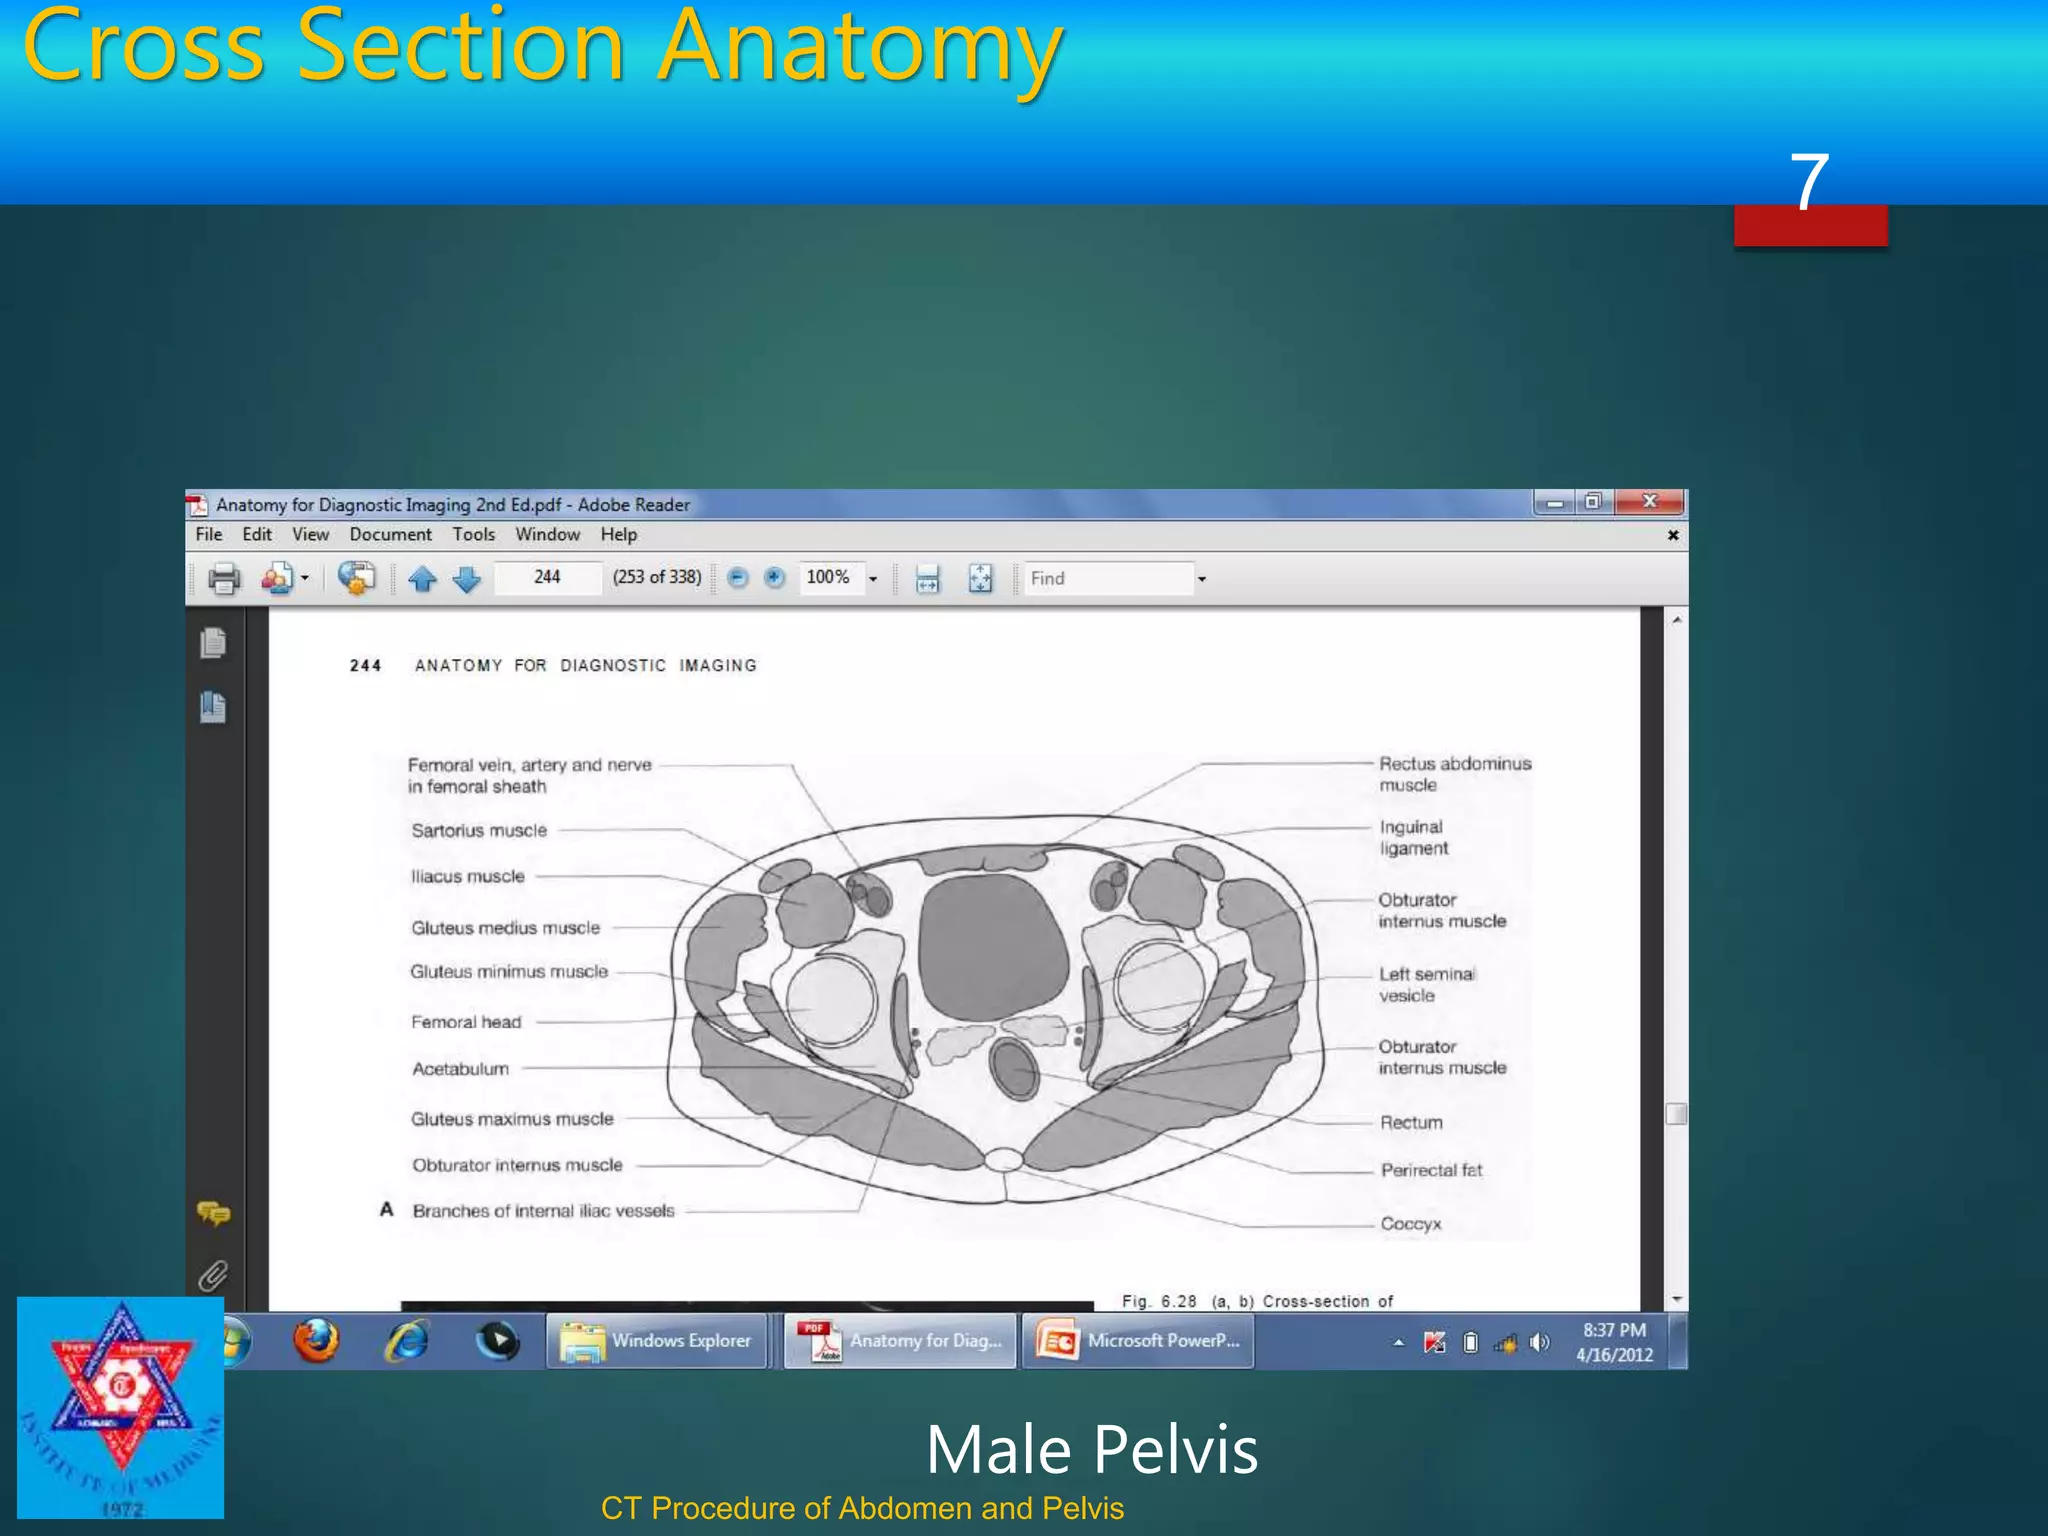The width and height of the screenshot is (2048, 1536).
Task: Click the battery tray icon
Action: [1470, 1343]
